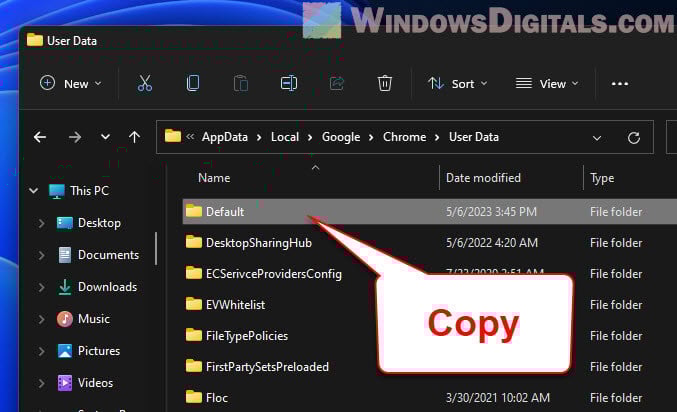Select the ECSerivceProvidersConfig folder
677x412 pixels.
pyautogui.click(x=274, y=274)
